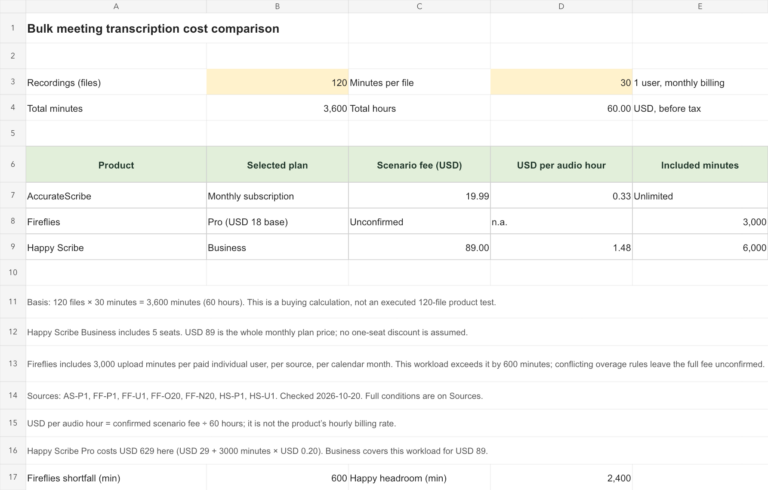Select row 6 header
Image resolution: width=768 pixels, height=490 pixels.
pos(13,165)
